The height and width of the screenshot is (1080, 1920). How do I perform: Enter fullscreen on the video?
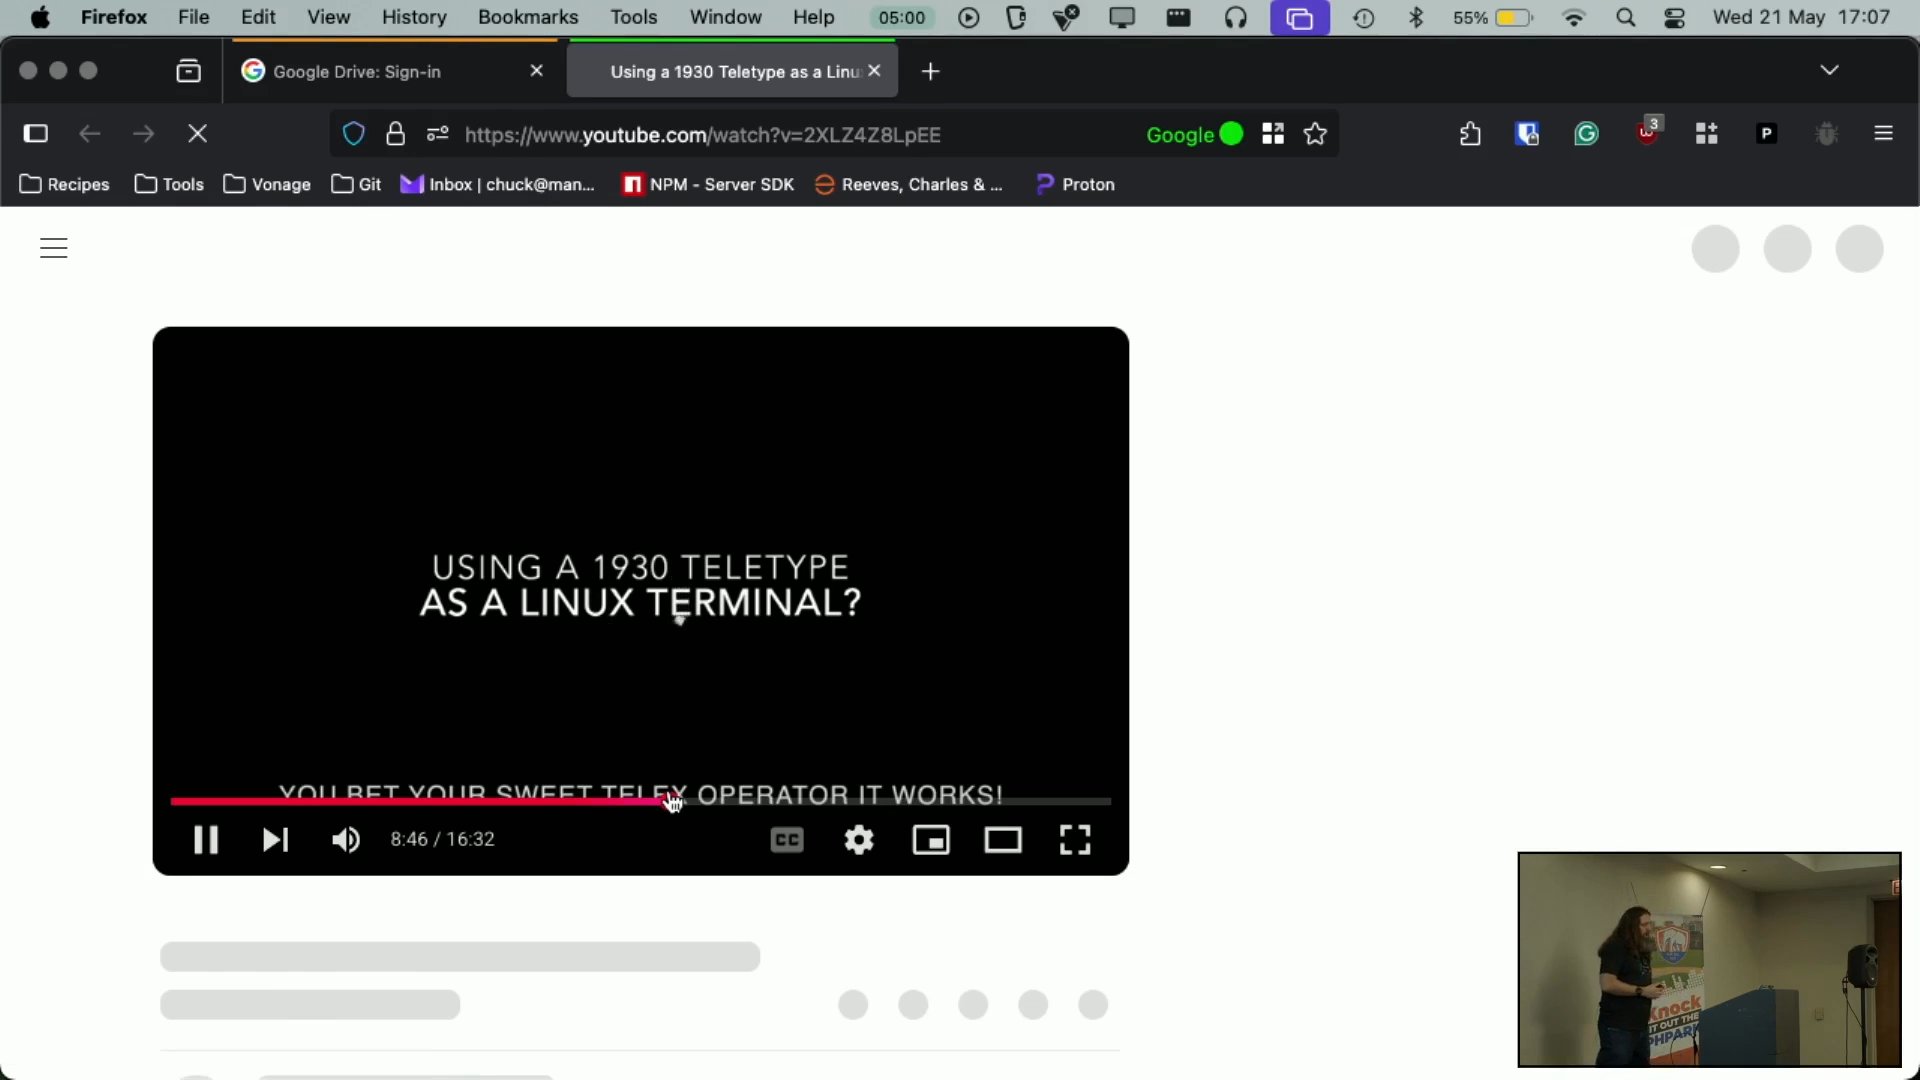(x=1074, y=840)
